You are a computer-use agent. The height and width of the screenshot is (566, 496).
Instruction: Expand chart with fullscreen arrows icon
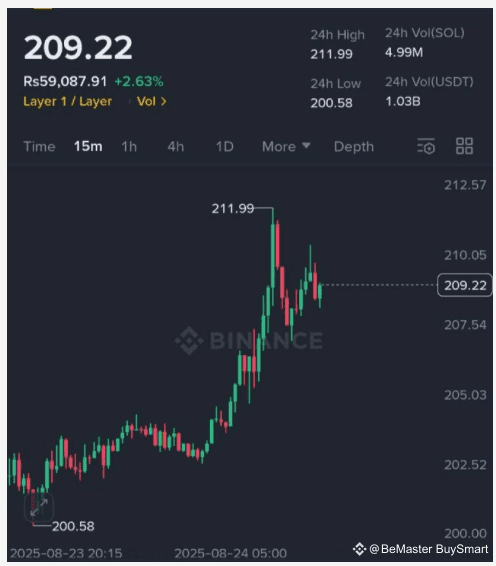click(x=39, y=507)
